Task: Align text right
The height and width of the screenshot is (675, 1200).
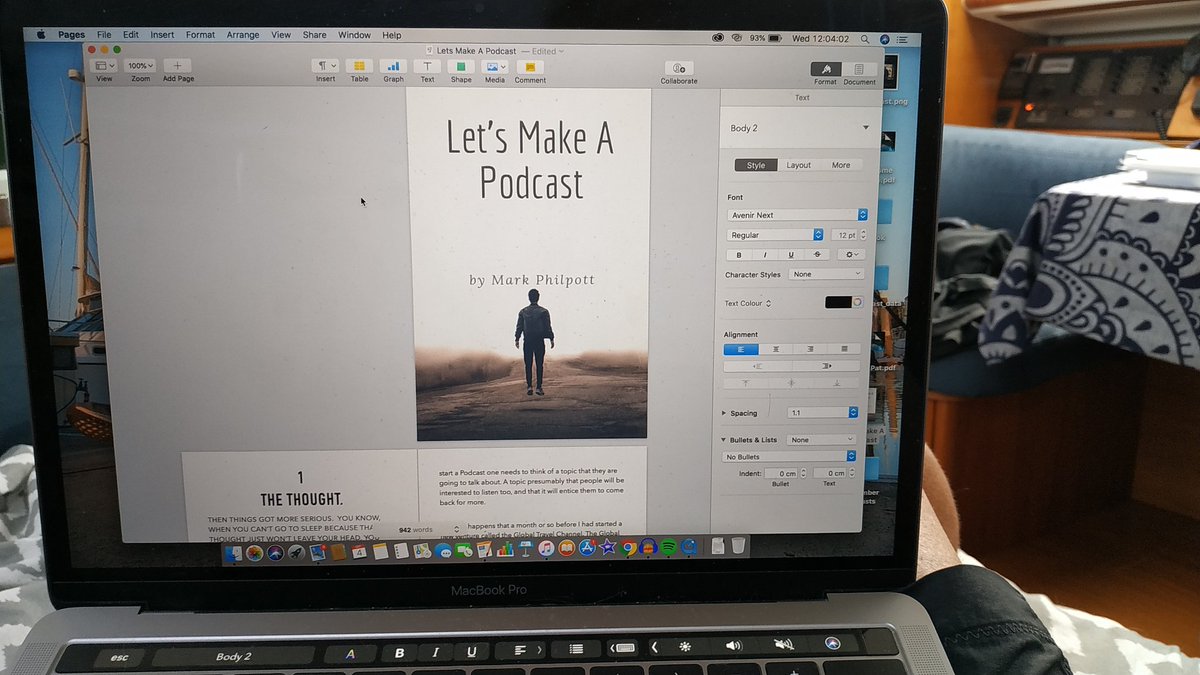Action: pos(810,349)
